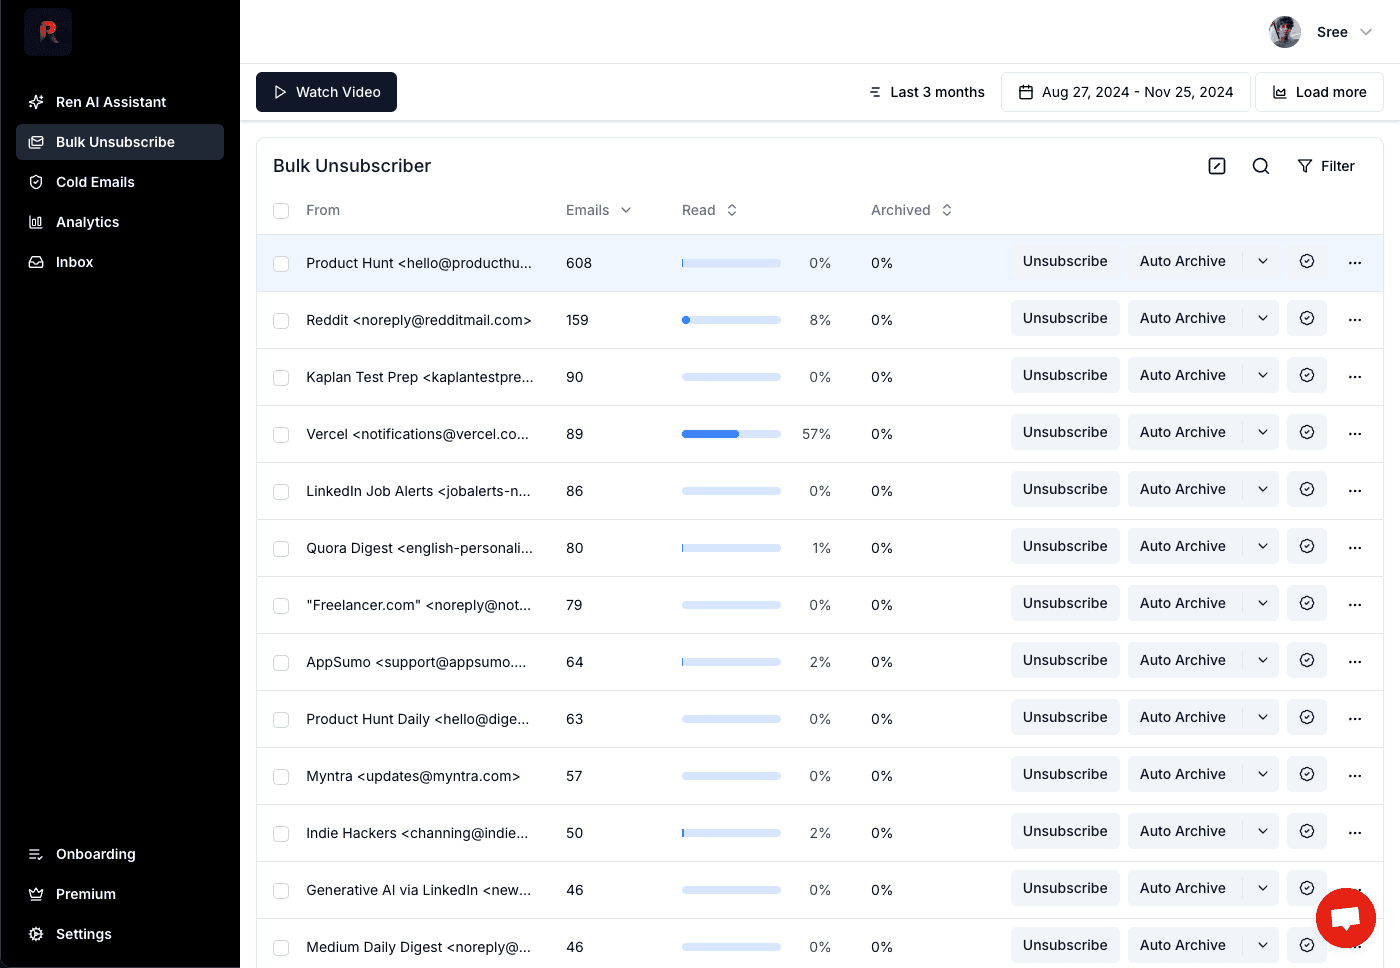Expand the Sree account menu chevron
Viewport: 1400px width, 968px height.
pyautogui.click(x=1366, y=32)
